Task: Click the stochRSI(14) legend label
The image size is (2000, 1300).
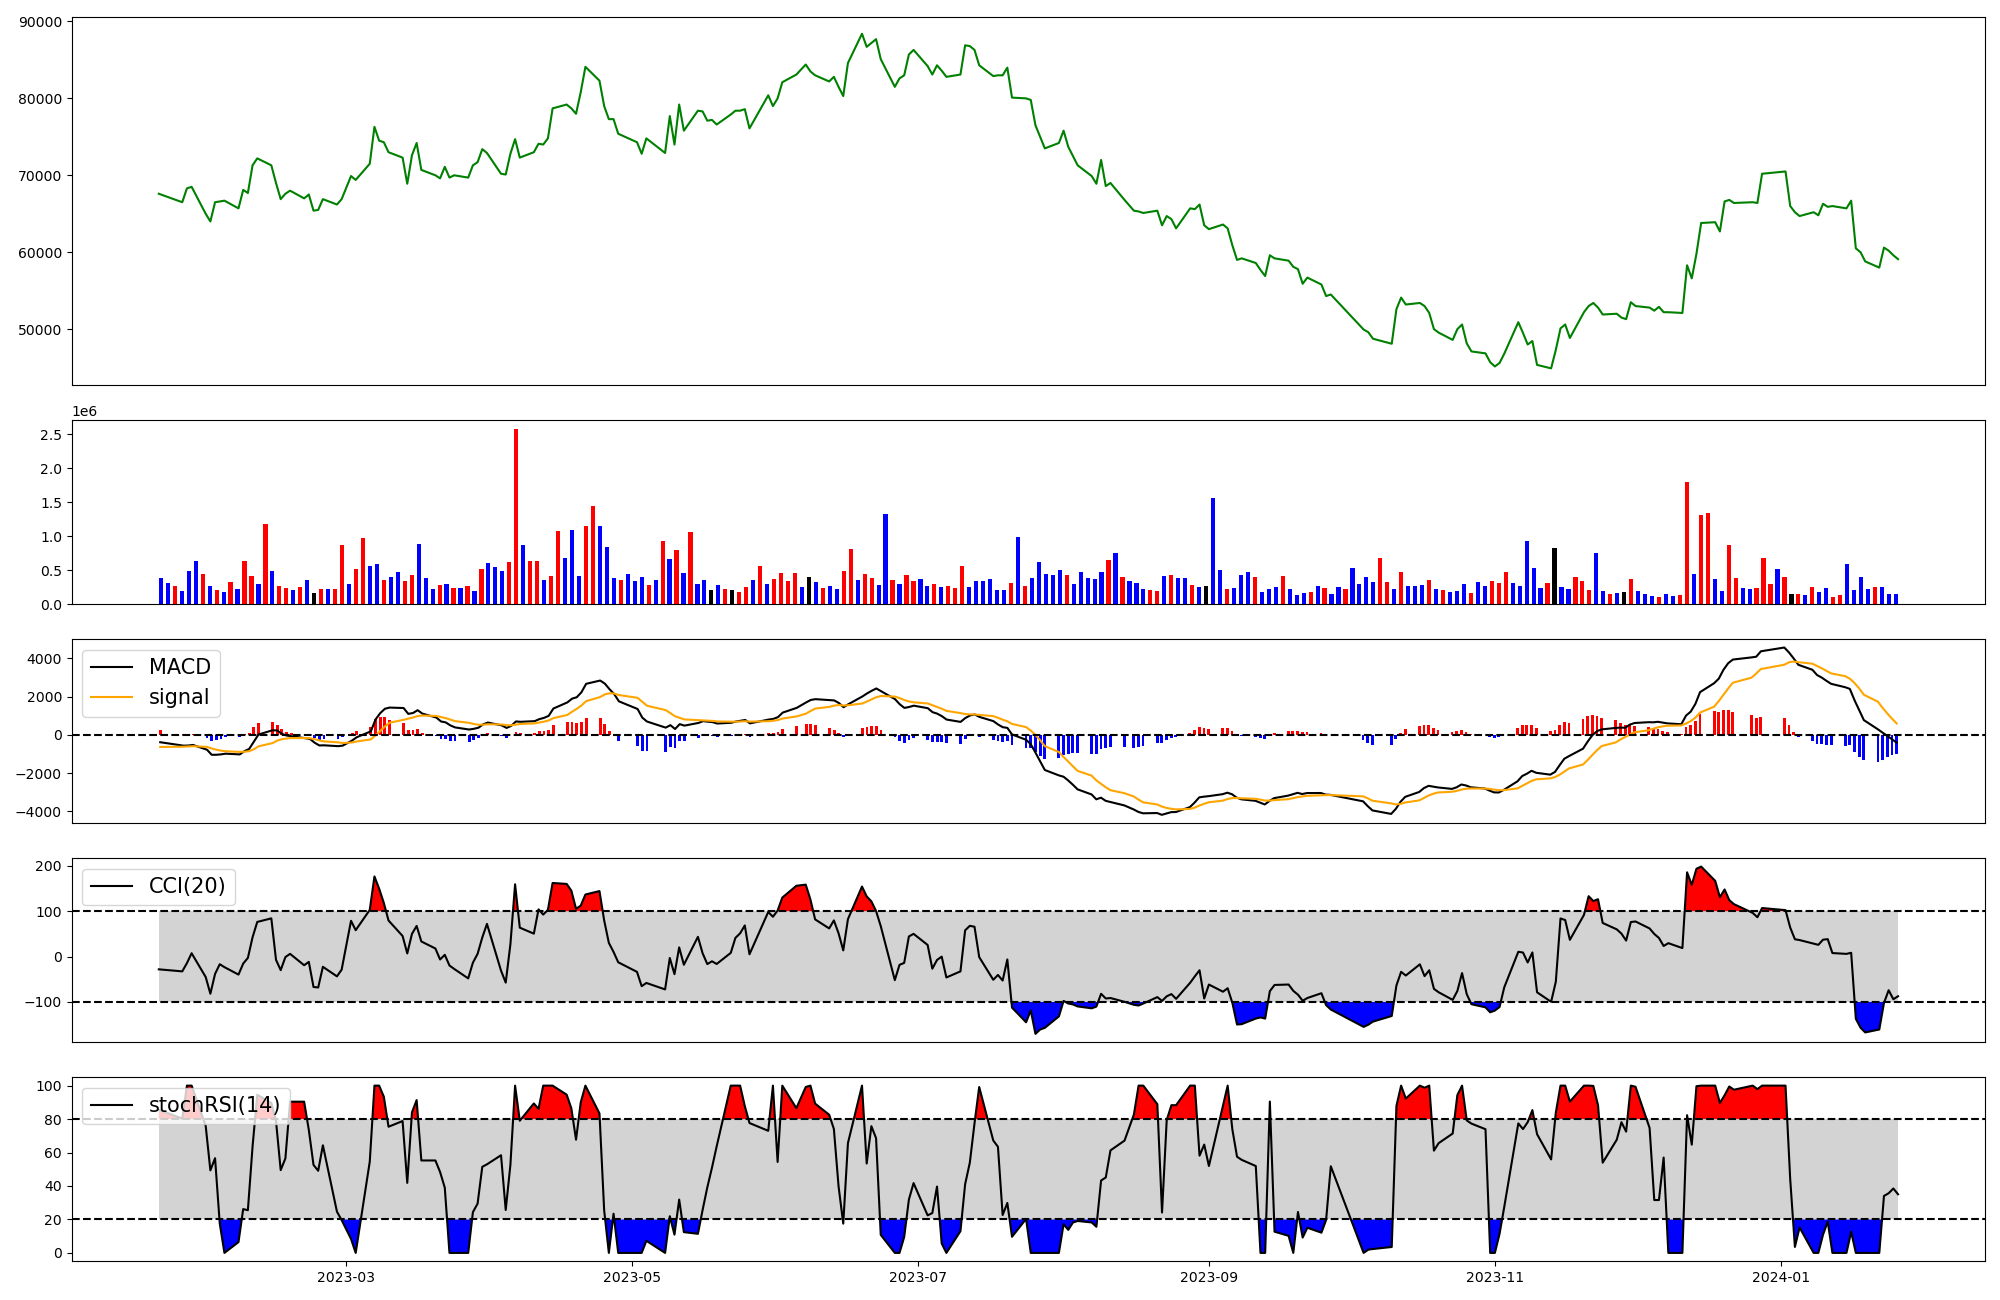Action: tap(214, 1105)
